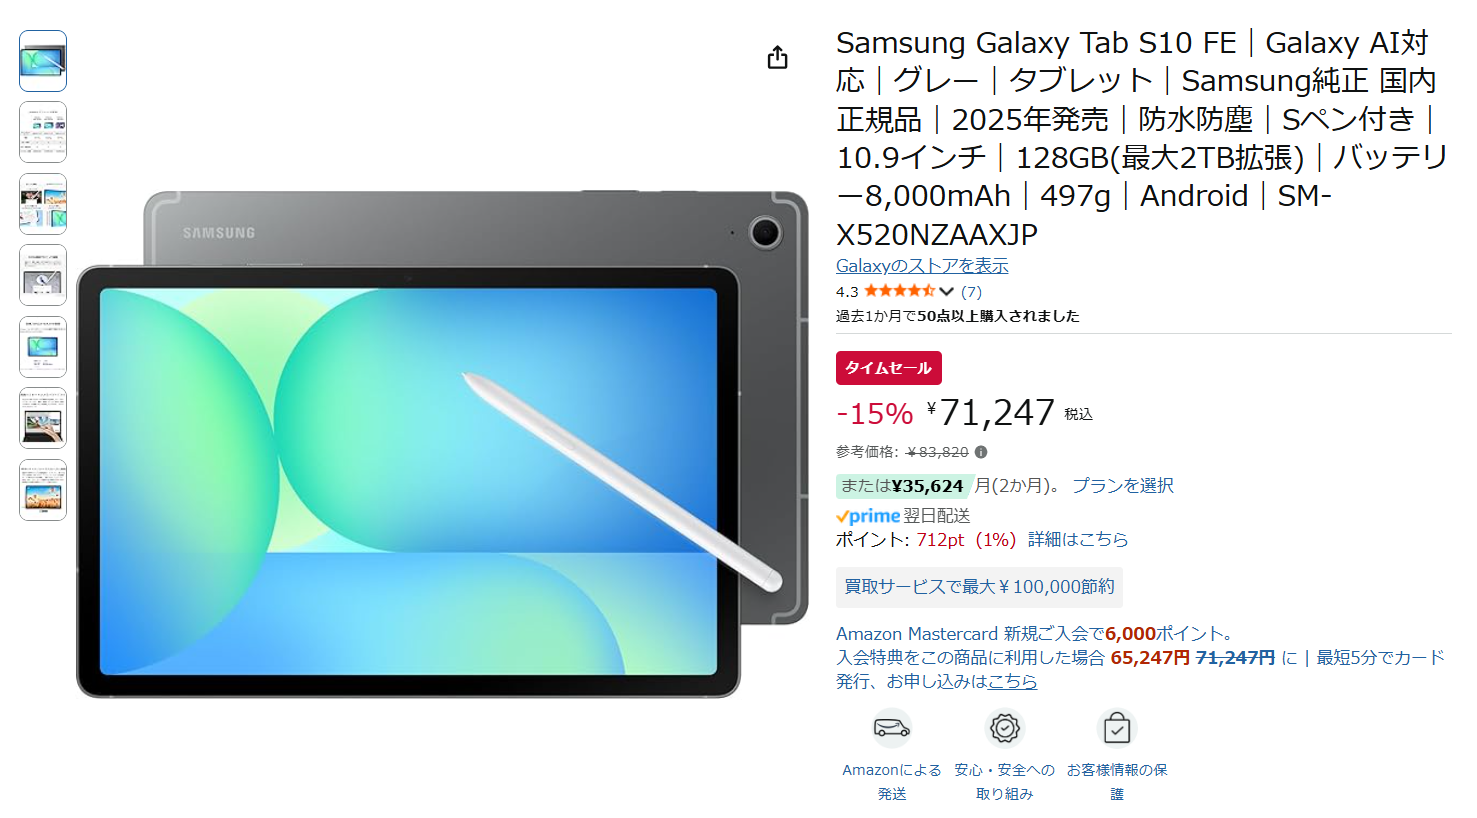
Task: Click the security badge icon
Action: [x=1005, y=728]
